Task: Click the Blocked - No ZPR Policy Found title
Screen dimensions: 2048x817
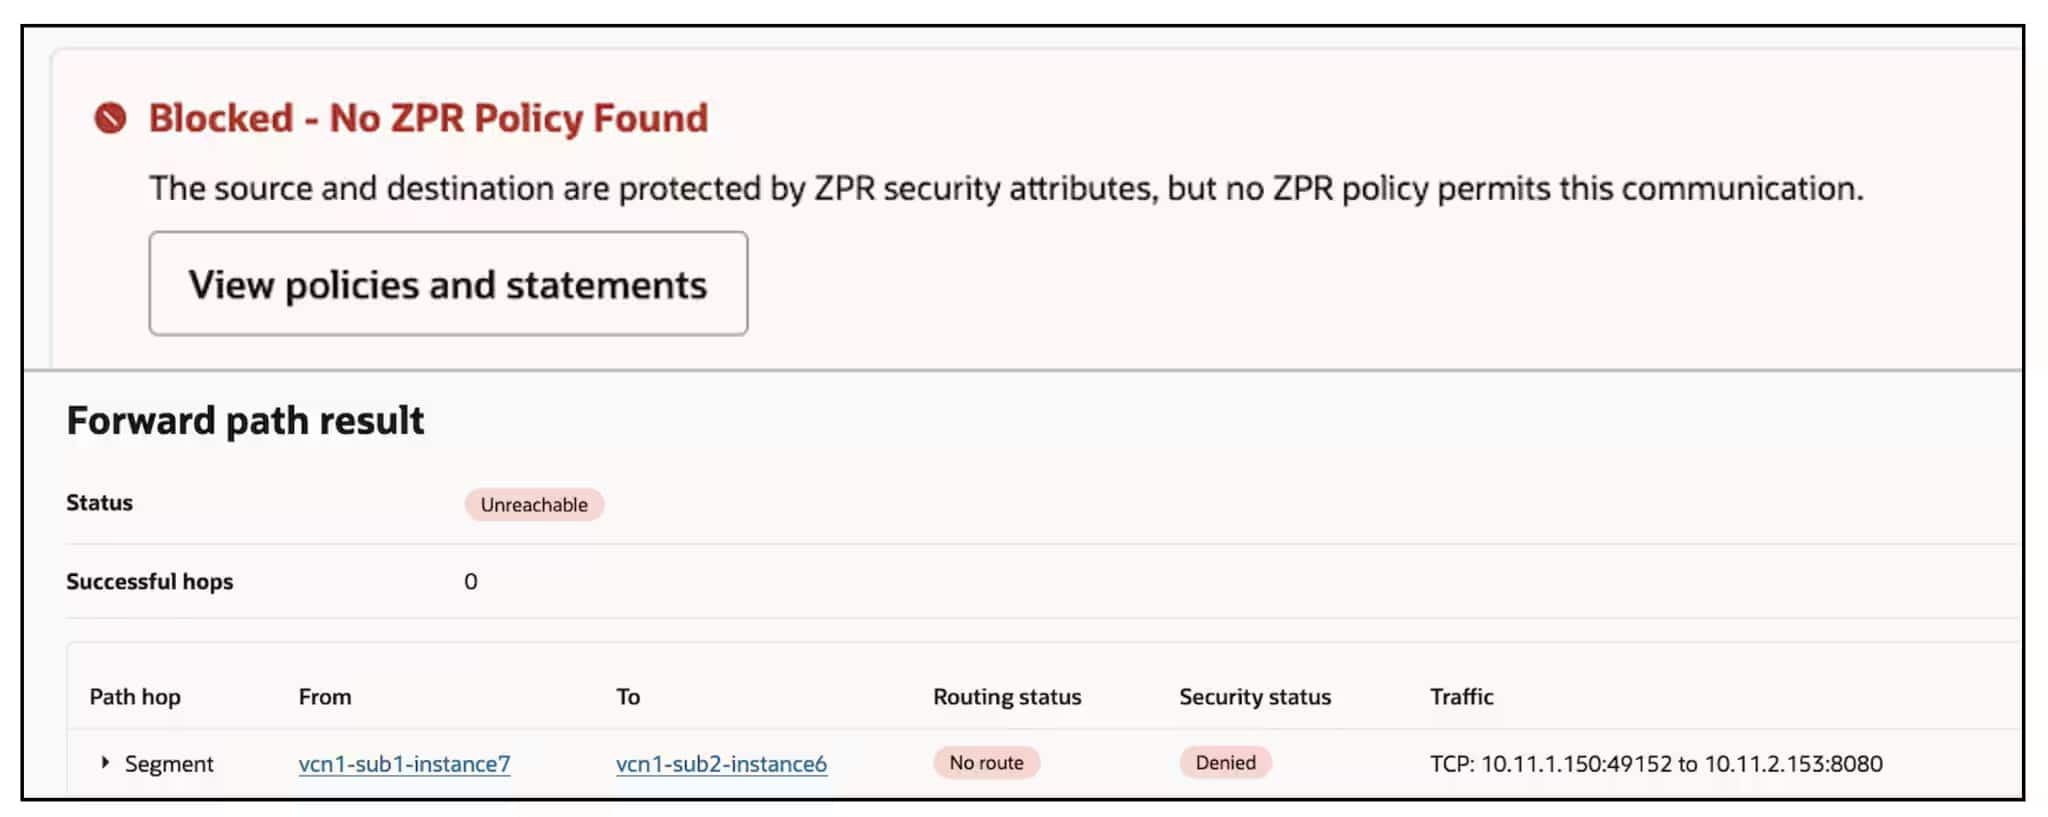Action: 428,118
